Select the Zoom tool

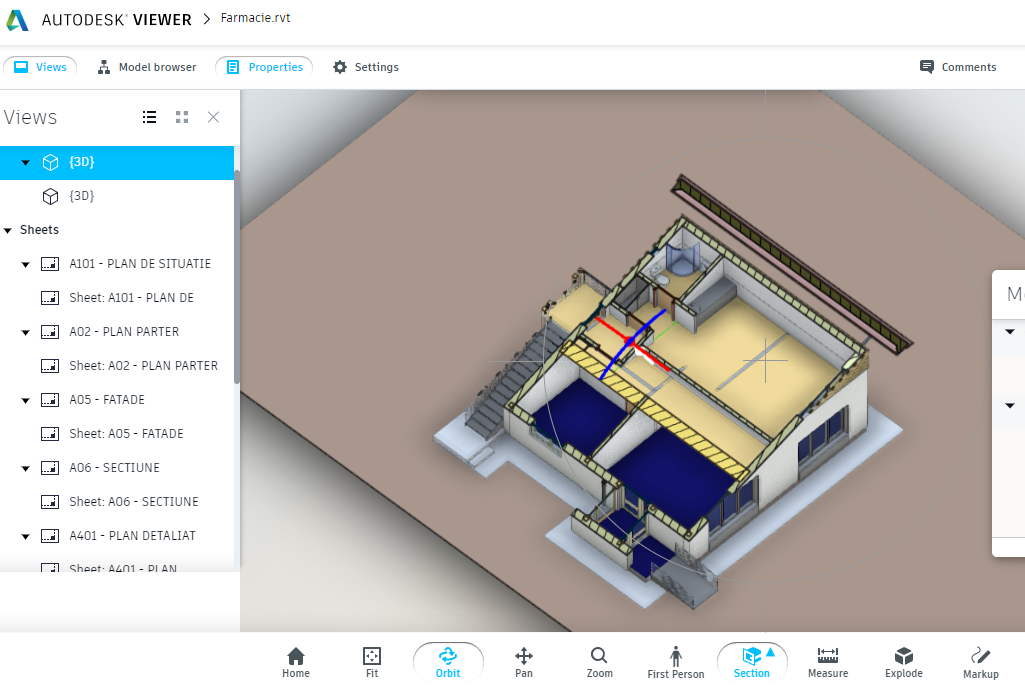tap(599, 660)
